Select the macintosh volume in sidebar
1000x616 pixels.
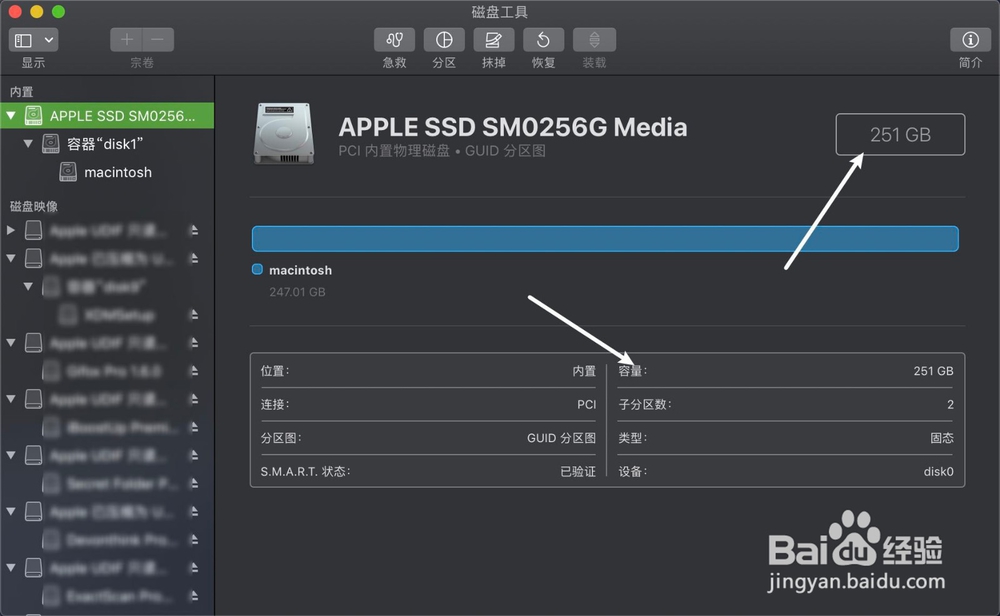[x=107, y=172]
